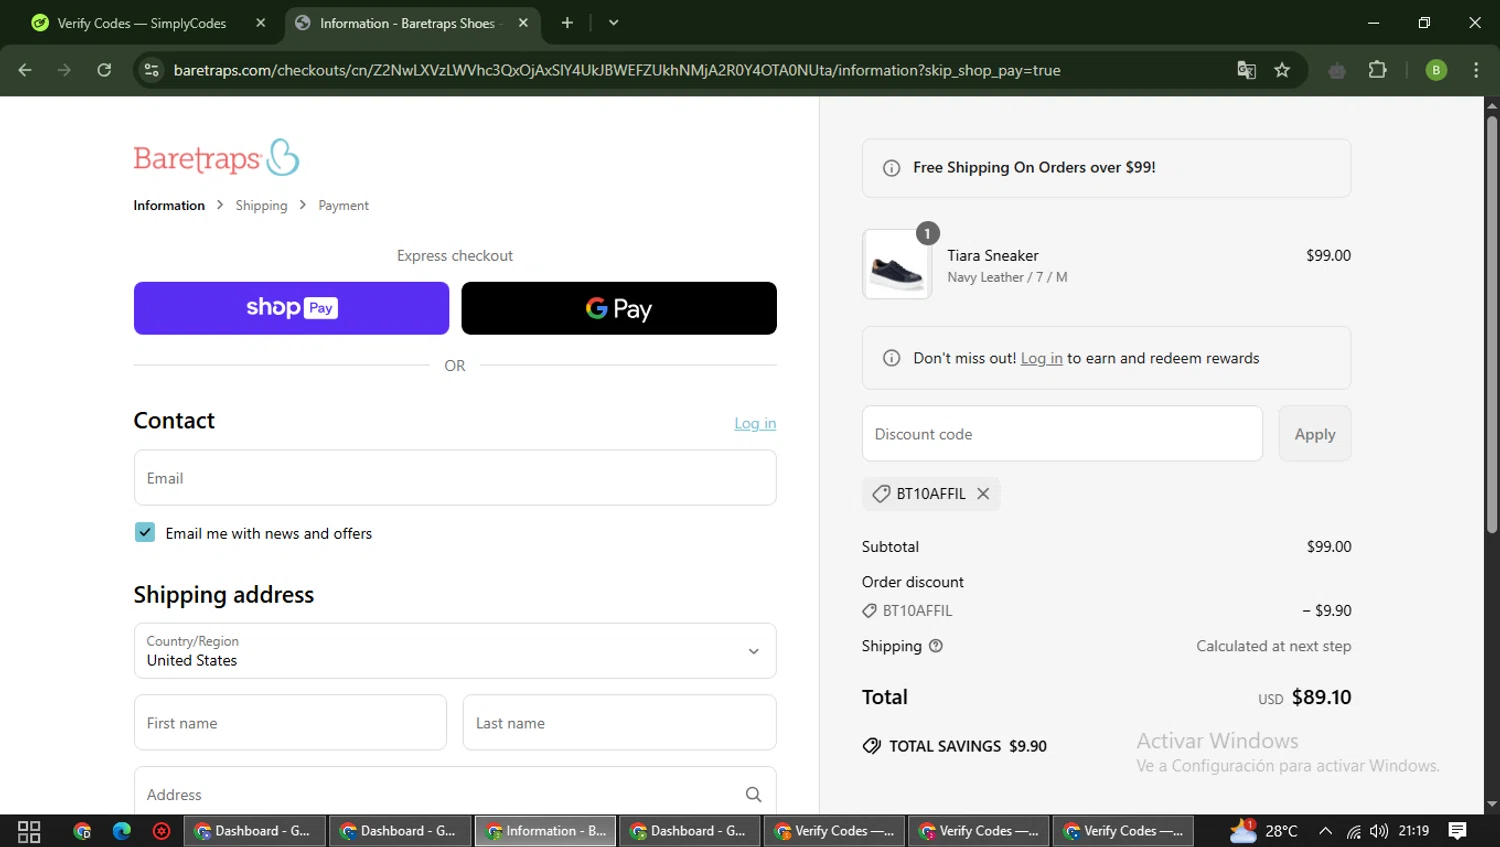This screenshot has height=847, width=1500.
Task: Click the Shipping help question icon
Action: pos(936,646)
